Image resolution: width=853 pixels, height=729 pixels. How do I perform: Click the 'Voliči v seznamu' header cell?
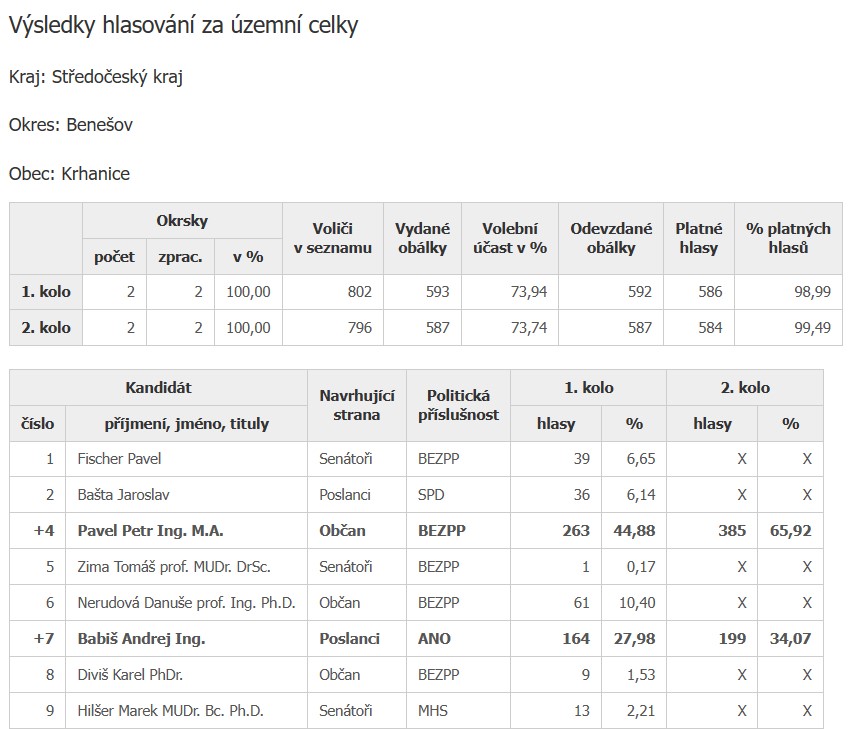[x=333, y=238]
